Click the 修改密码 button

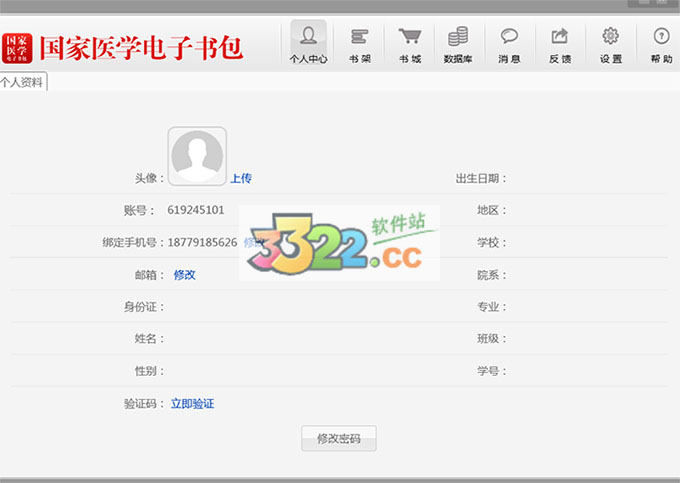[x=339, y=438]
